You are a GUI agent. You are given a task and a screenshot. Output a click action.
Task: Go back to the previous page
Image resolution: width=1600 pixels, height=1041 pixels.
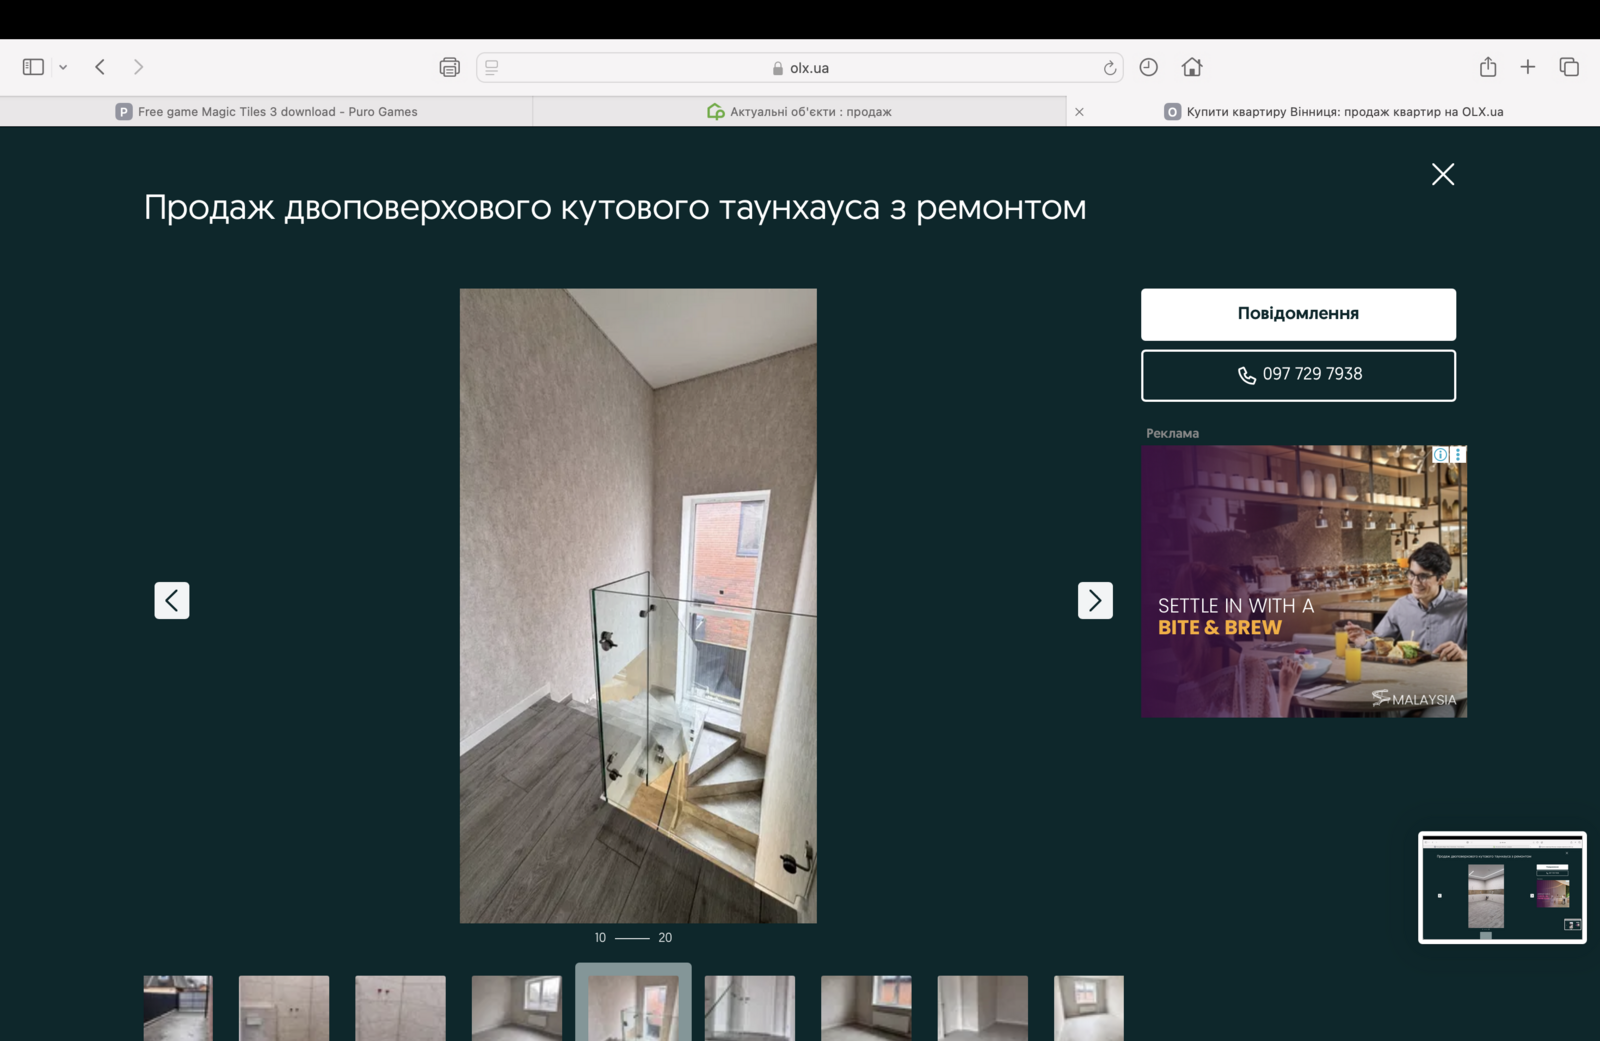coord(100,67)
